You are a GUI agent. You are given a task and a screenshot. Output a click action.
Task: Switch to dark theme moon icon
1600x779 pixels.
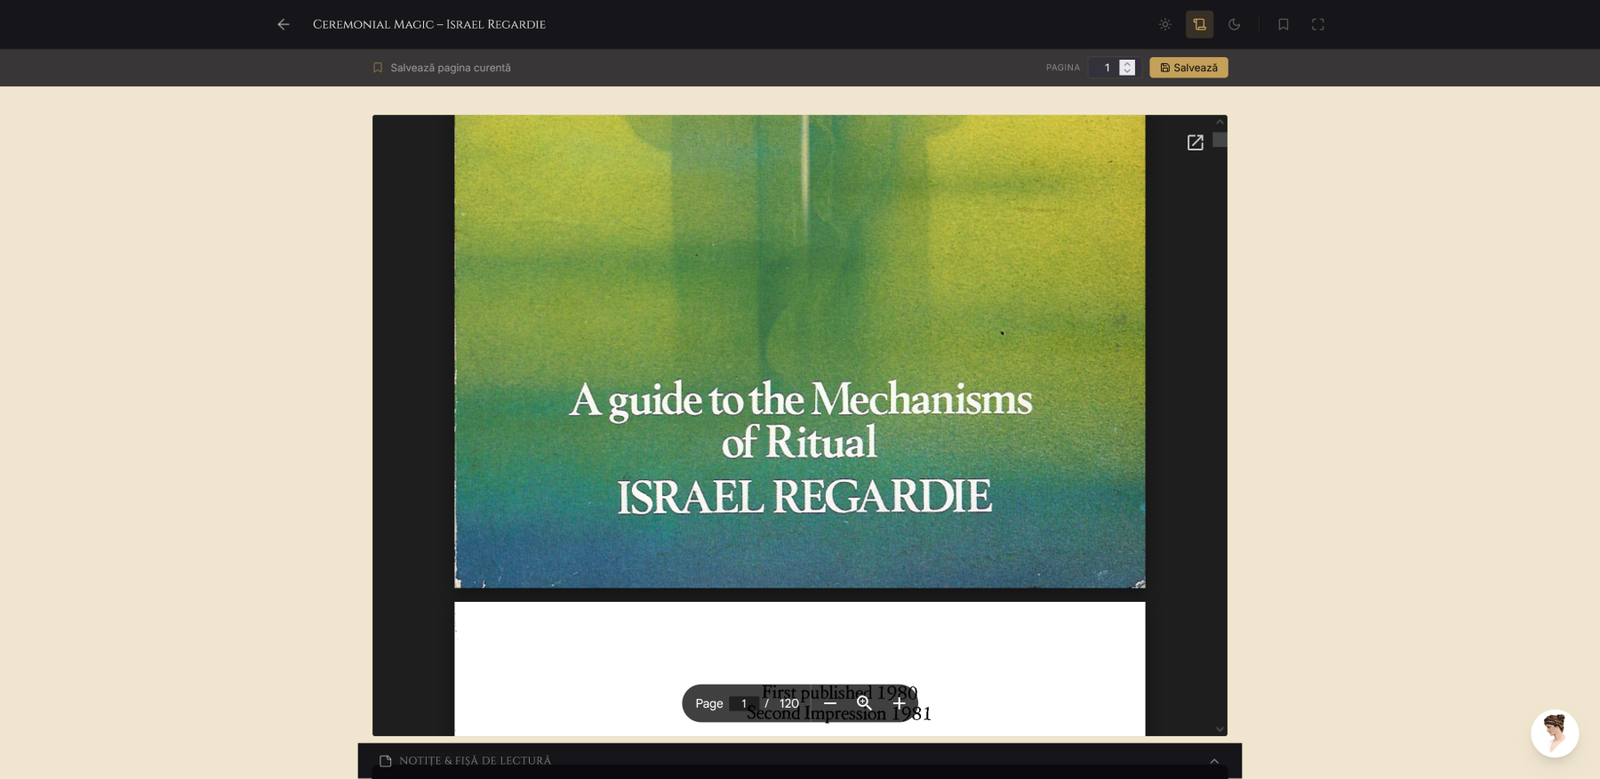point(1234,24)
